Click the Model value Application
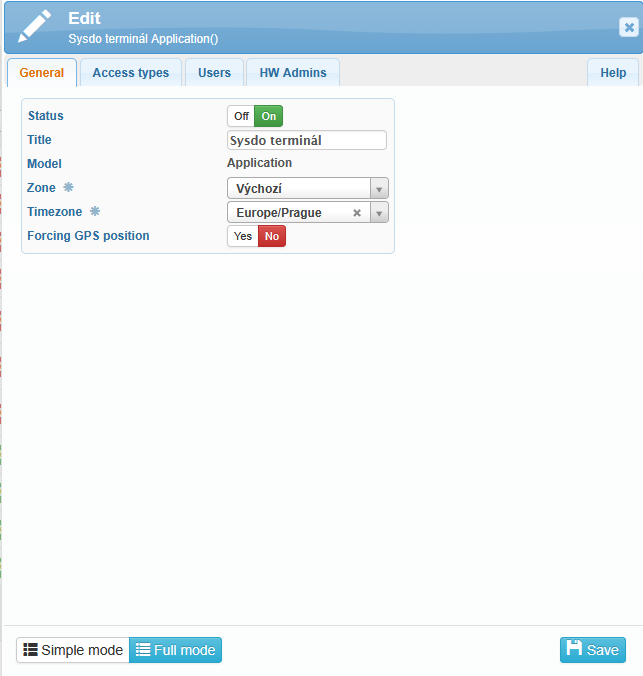The width and height of the screenshot is (643, 676). coord(260,163)
